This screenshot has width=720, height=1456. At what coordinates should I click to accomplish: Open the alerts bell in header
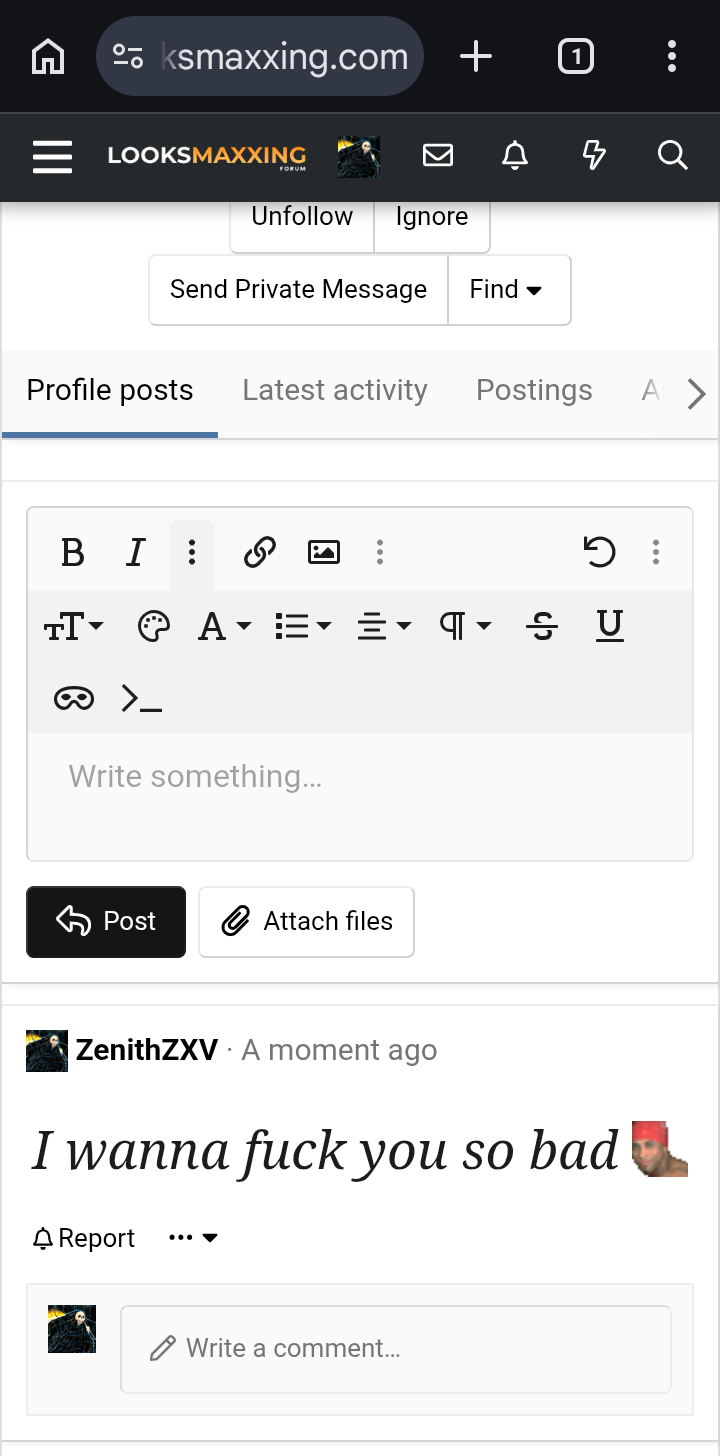(x=515, y=156)
